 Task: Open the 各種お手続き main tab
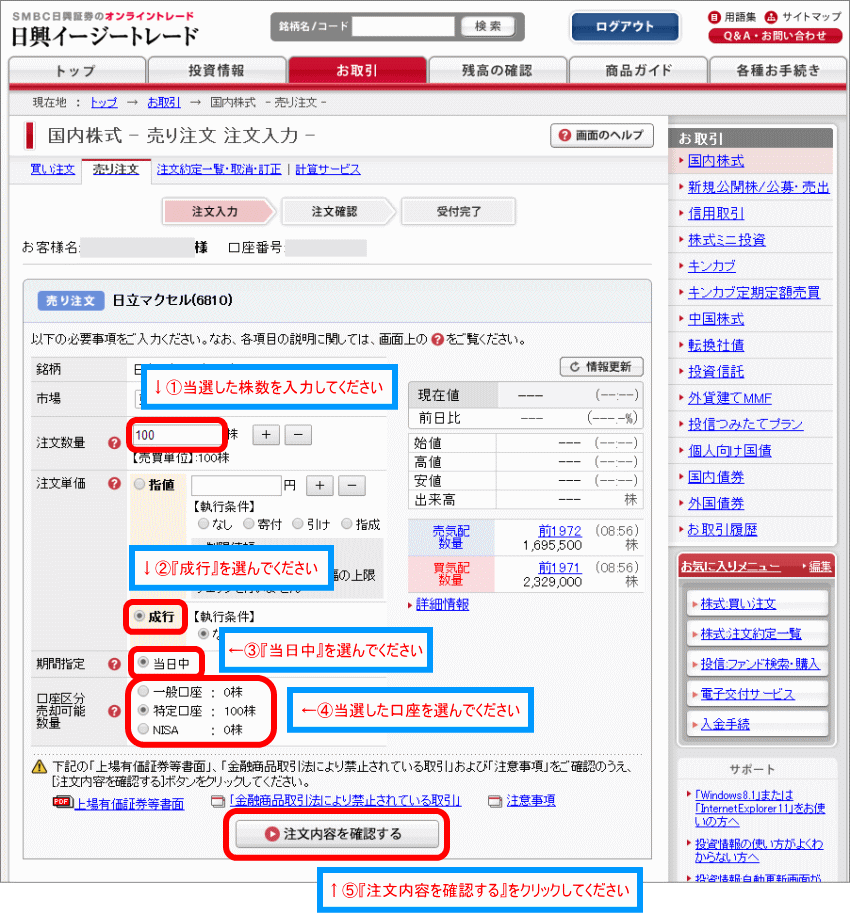[778, 70]
